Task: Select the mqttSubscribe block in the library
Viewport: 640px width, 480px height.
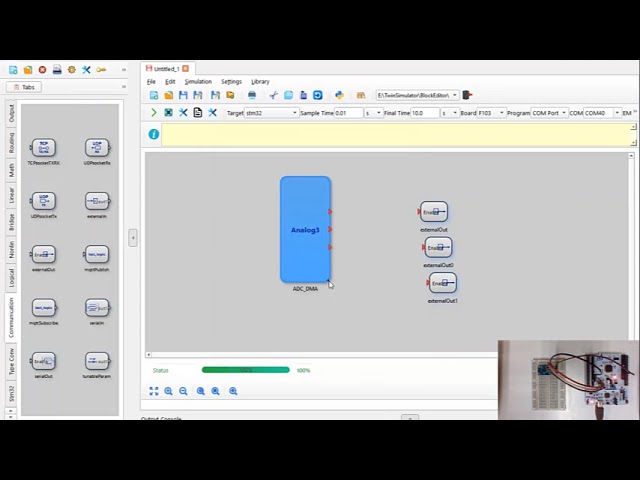Action: click(x=44, y=308)
